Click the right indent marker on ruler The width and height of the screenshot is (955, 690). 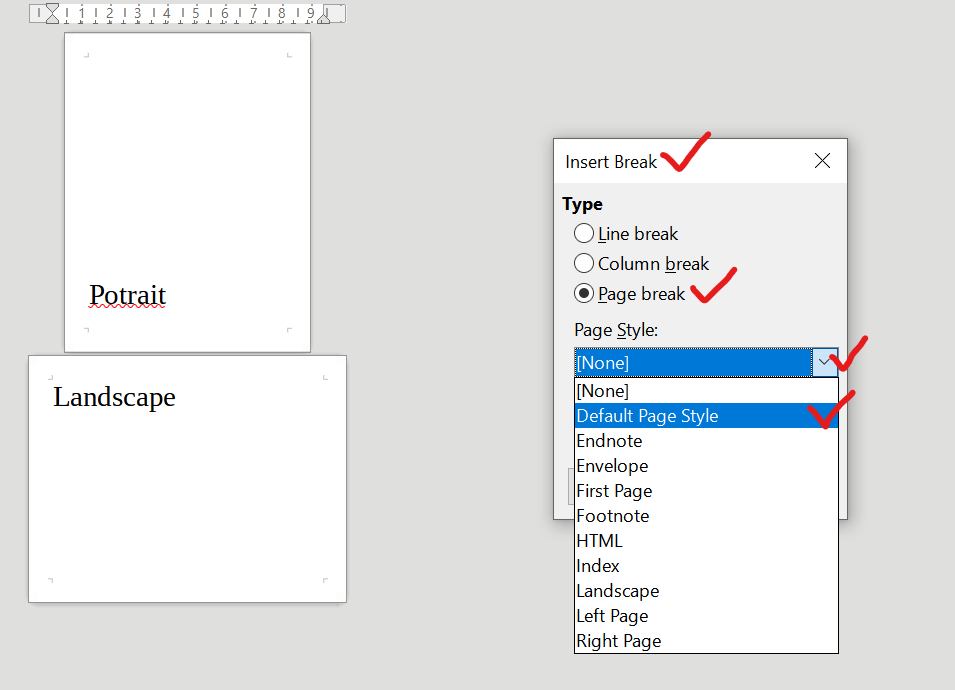(324, 17)
